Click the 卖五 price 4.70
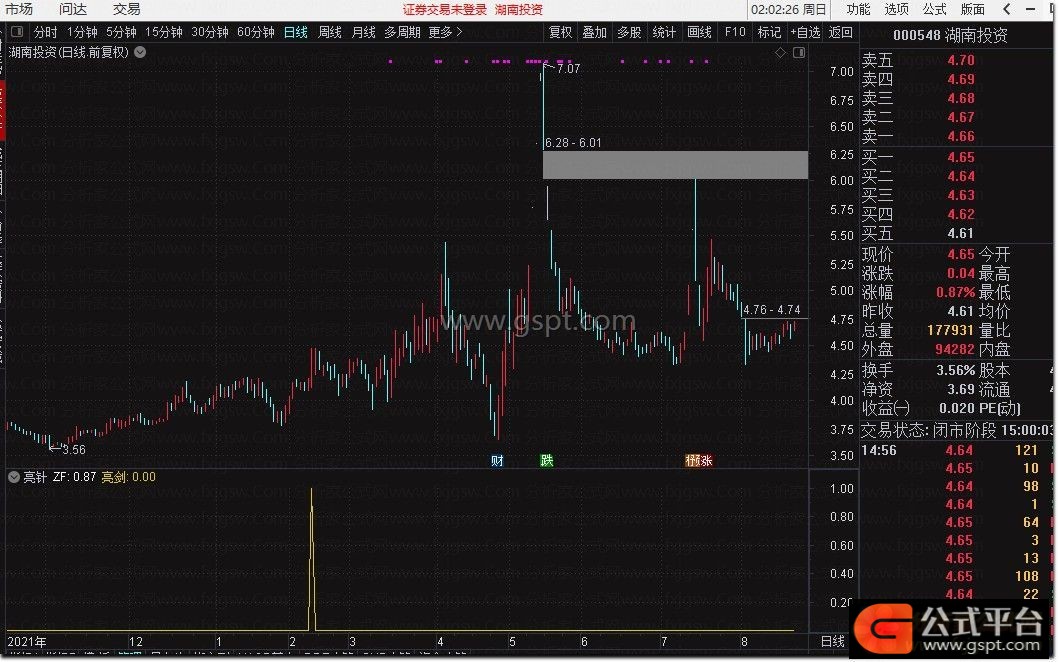Image resolution: width=1059 pixels, height=662 pixels. pos(960,60)
